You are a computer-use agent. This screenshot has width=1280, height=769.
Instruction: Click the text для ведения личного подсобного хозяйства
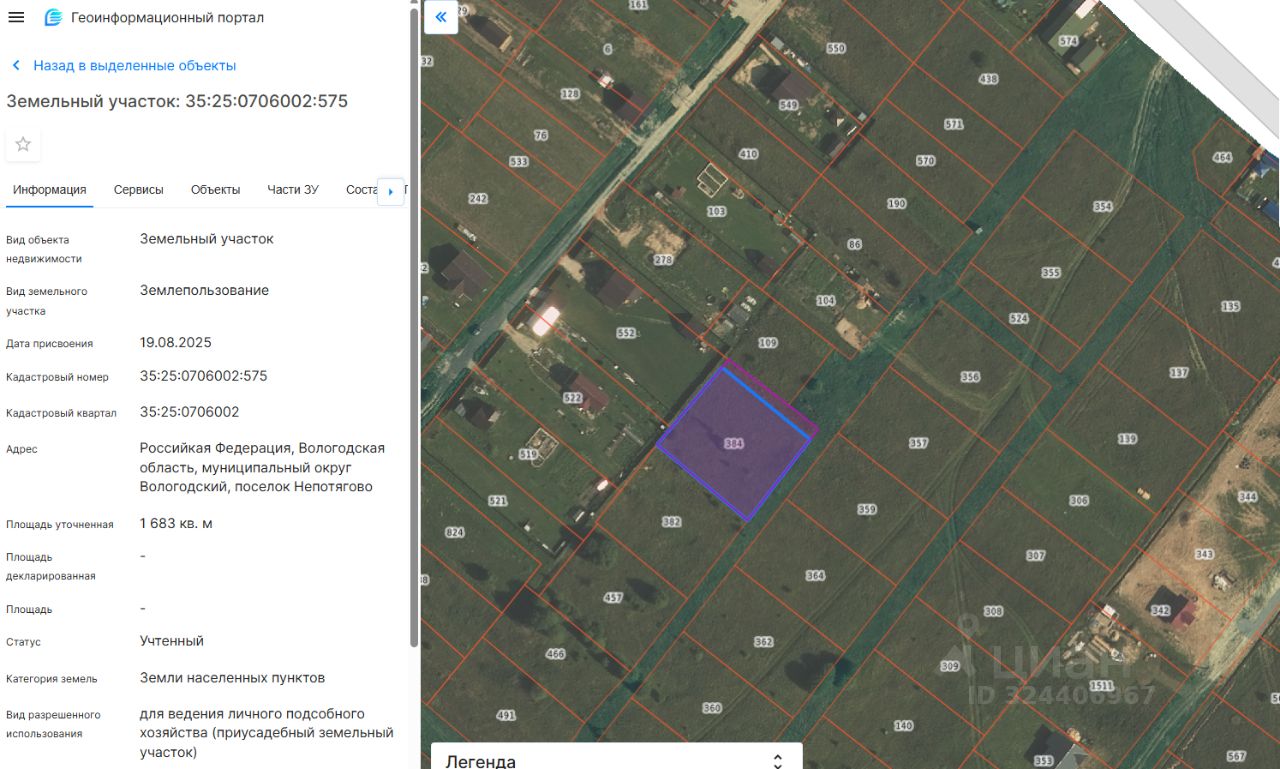click(267, 733)
